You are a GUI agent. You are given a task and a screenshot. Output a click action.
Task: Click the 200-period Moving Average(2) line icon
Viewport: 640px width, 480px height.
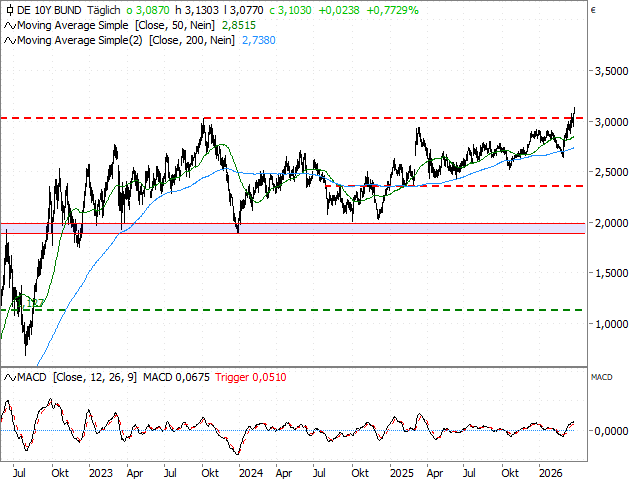tap(9, 40)
